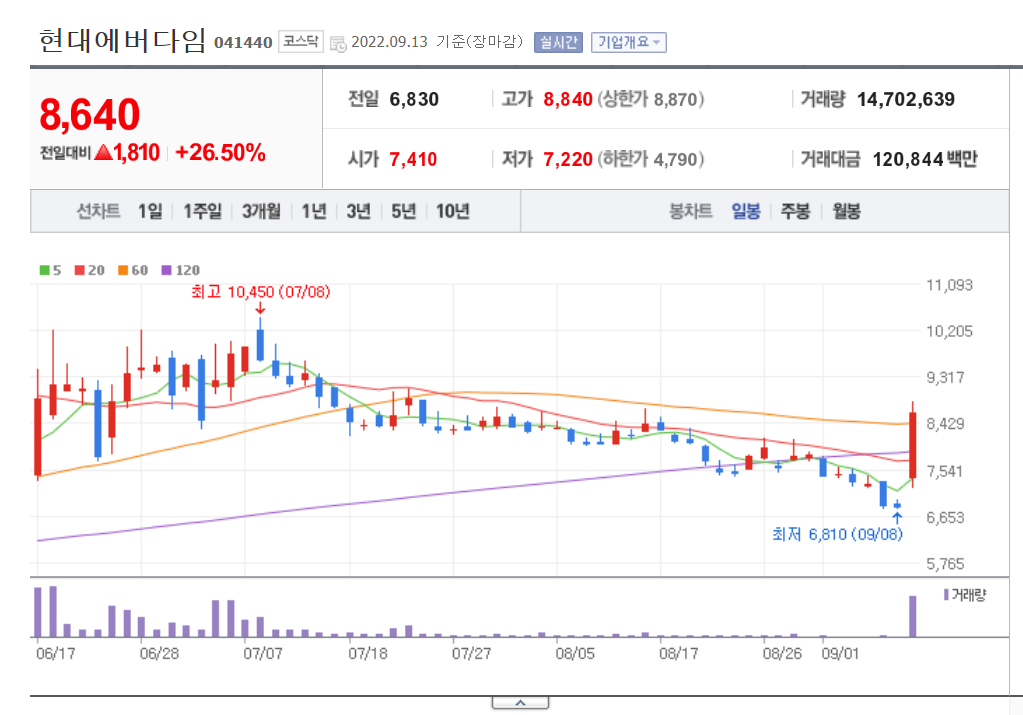Screen dimensions: 1023x715
Task: Click the purple 120-day moving average swatch
Action: 166,270
